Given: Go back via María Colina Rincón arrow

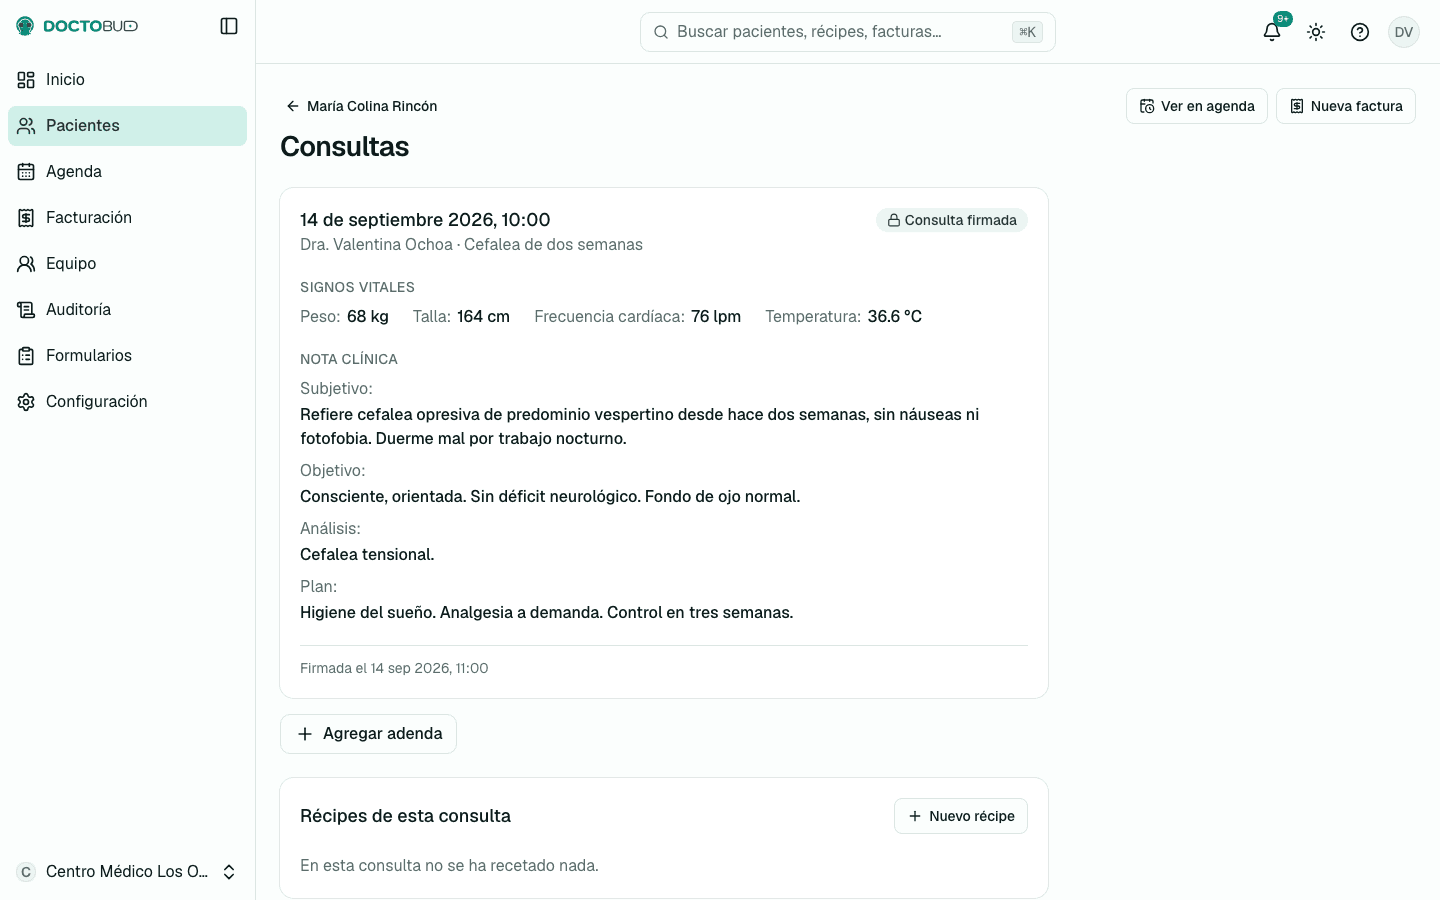Looking at the screenshot, I should click(361, 106).
